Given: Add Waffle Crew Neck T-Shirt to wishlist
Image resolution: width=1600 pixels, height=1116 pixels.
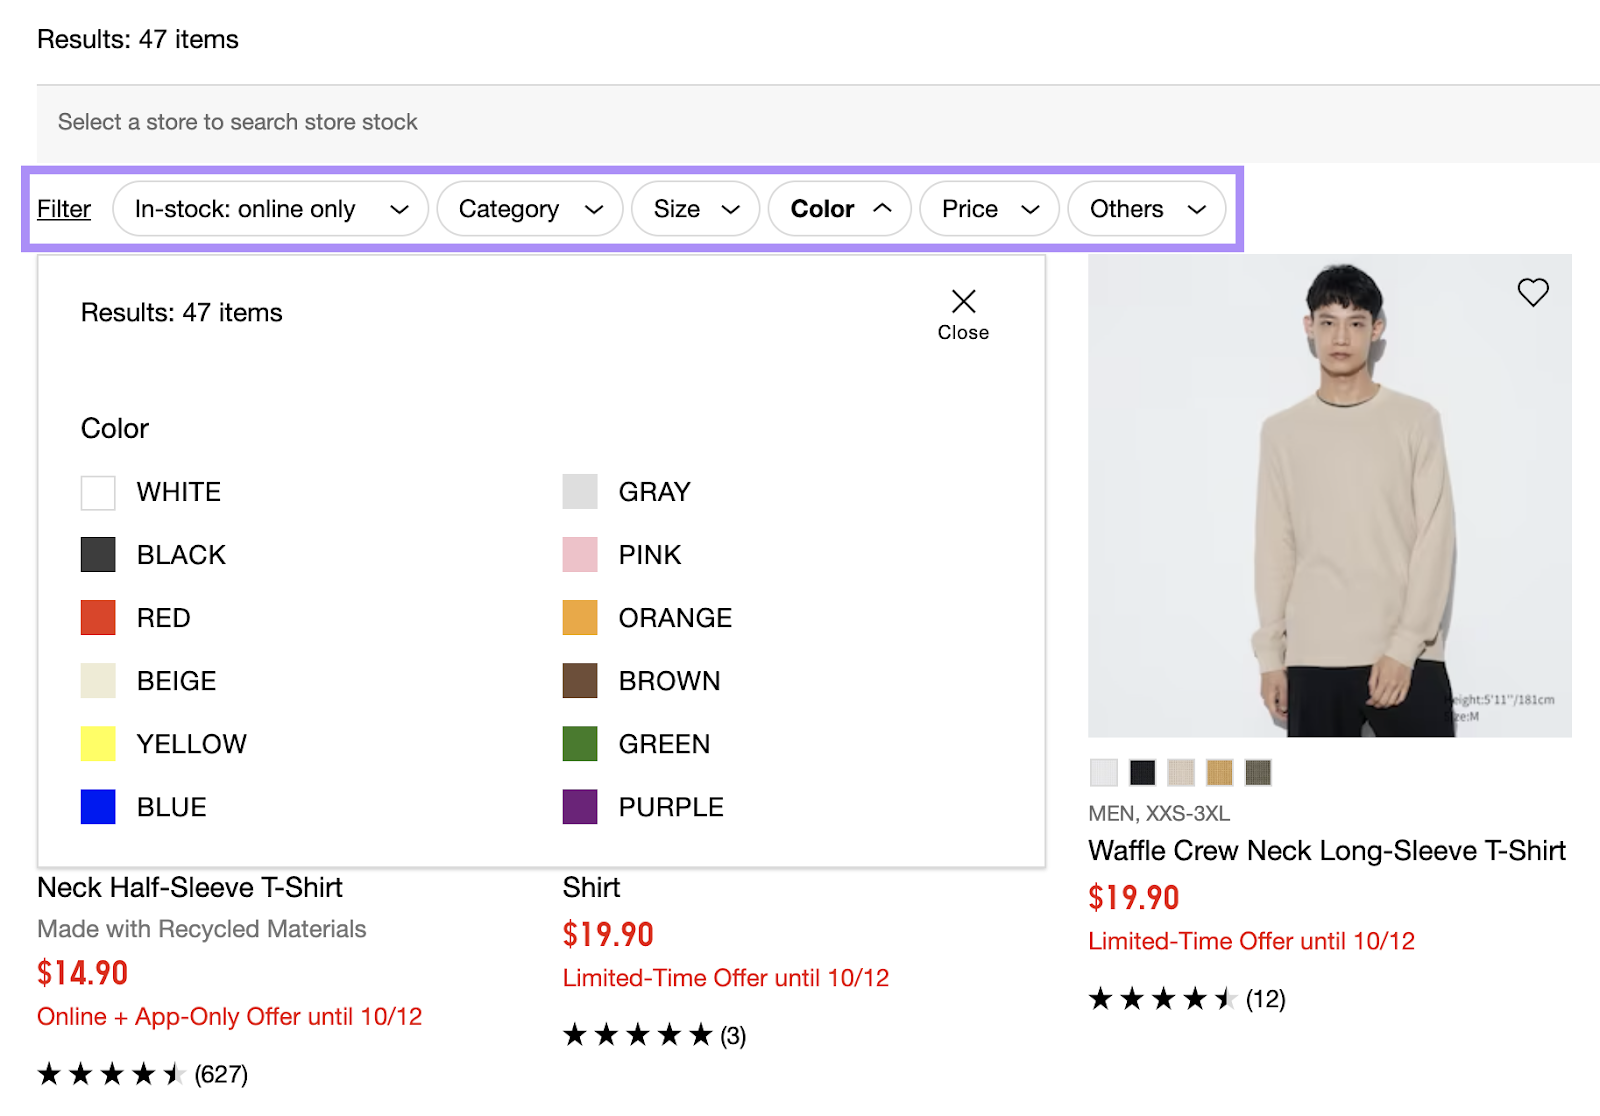Looking at the screenshot, I should [1533, 292].
